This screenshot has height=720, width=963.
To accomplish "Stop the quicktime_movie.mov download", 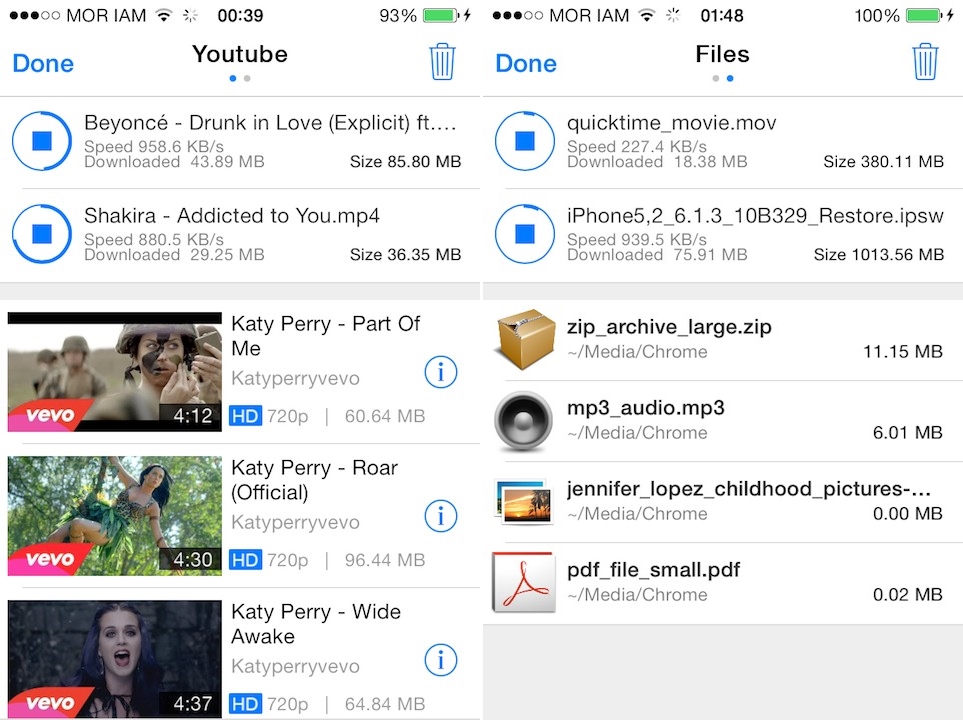I will click(524, 141).
